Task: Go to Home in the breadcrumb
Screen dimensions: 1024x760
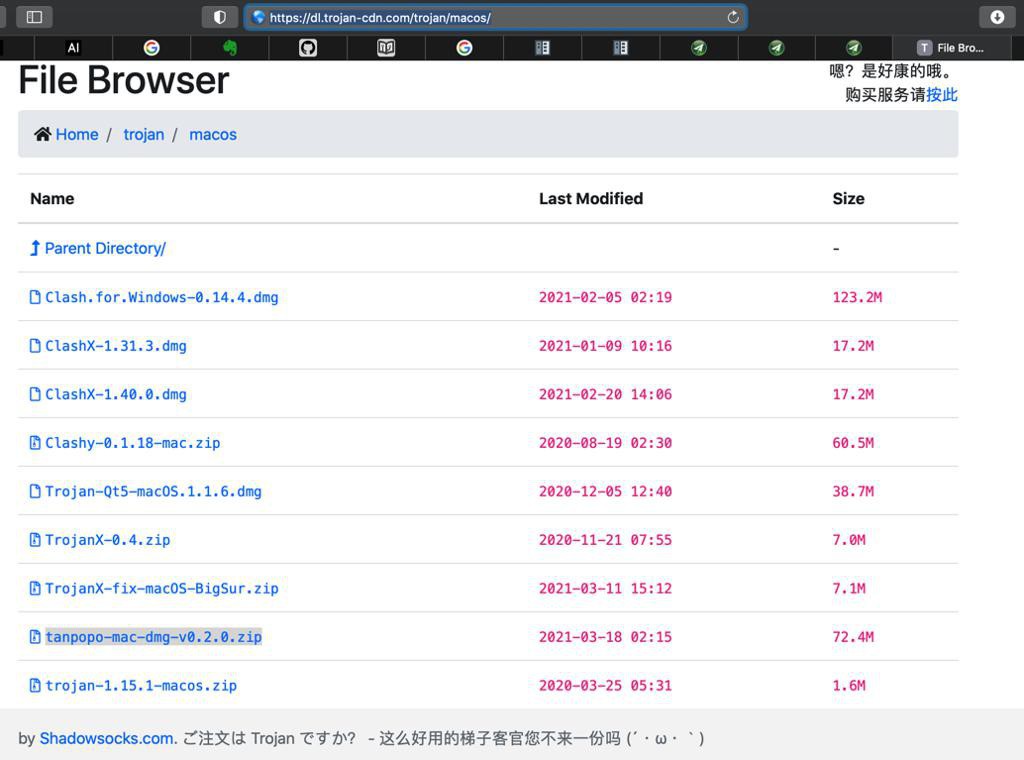Action: click(x=77, y=135)
